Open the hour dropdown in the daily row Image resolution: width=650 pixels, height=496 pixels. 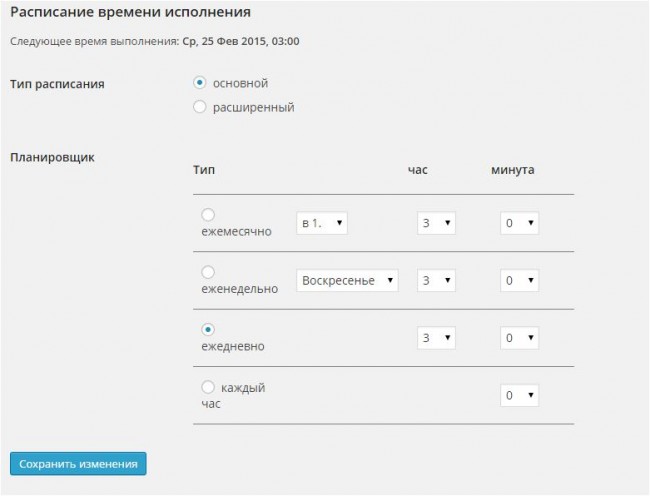pyautogui.click(x=436, y=338)
